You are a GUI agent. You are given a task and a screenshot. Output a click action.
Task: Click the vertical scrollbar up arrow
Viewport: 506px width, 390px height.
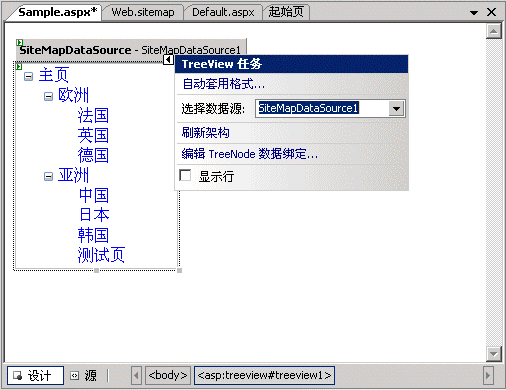tap(494, 32)
